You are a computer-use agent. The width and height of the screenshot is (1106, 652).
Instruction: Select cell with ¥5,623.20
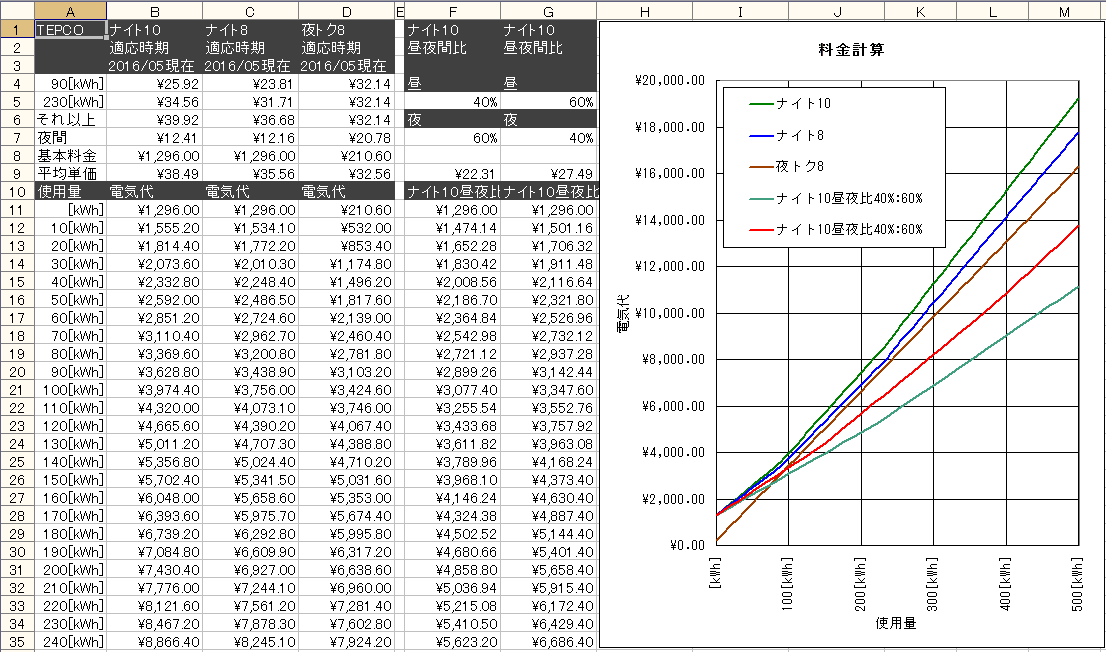point(452,642)
